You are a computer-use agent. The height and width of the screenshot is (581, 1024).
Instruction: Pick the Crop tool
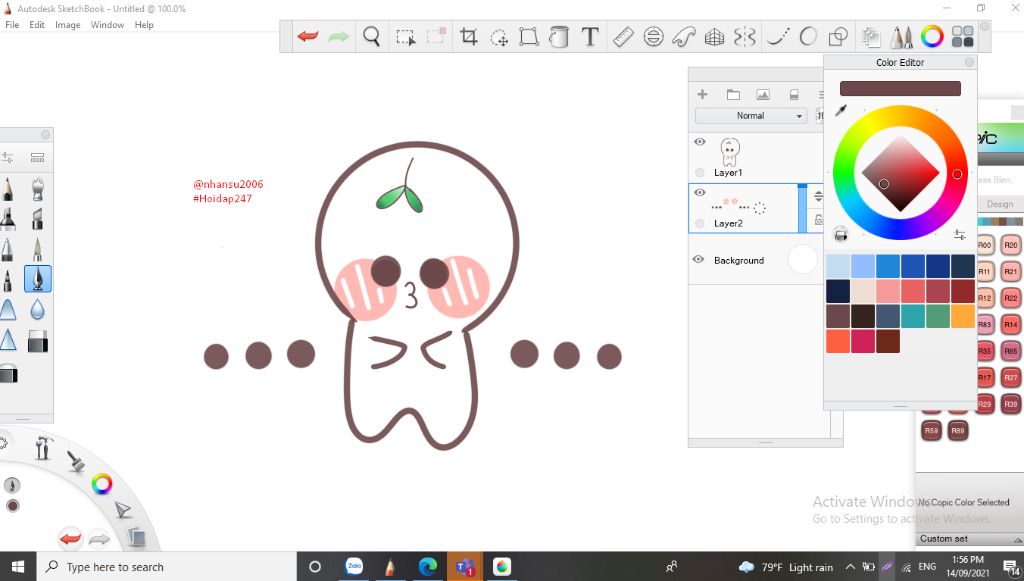[468, 37]
